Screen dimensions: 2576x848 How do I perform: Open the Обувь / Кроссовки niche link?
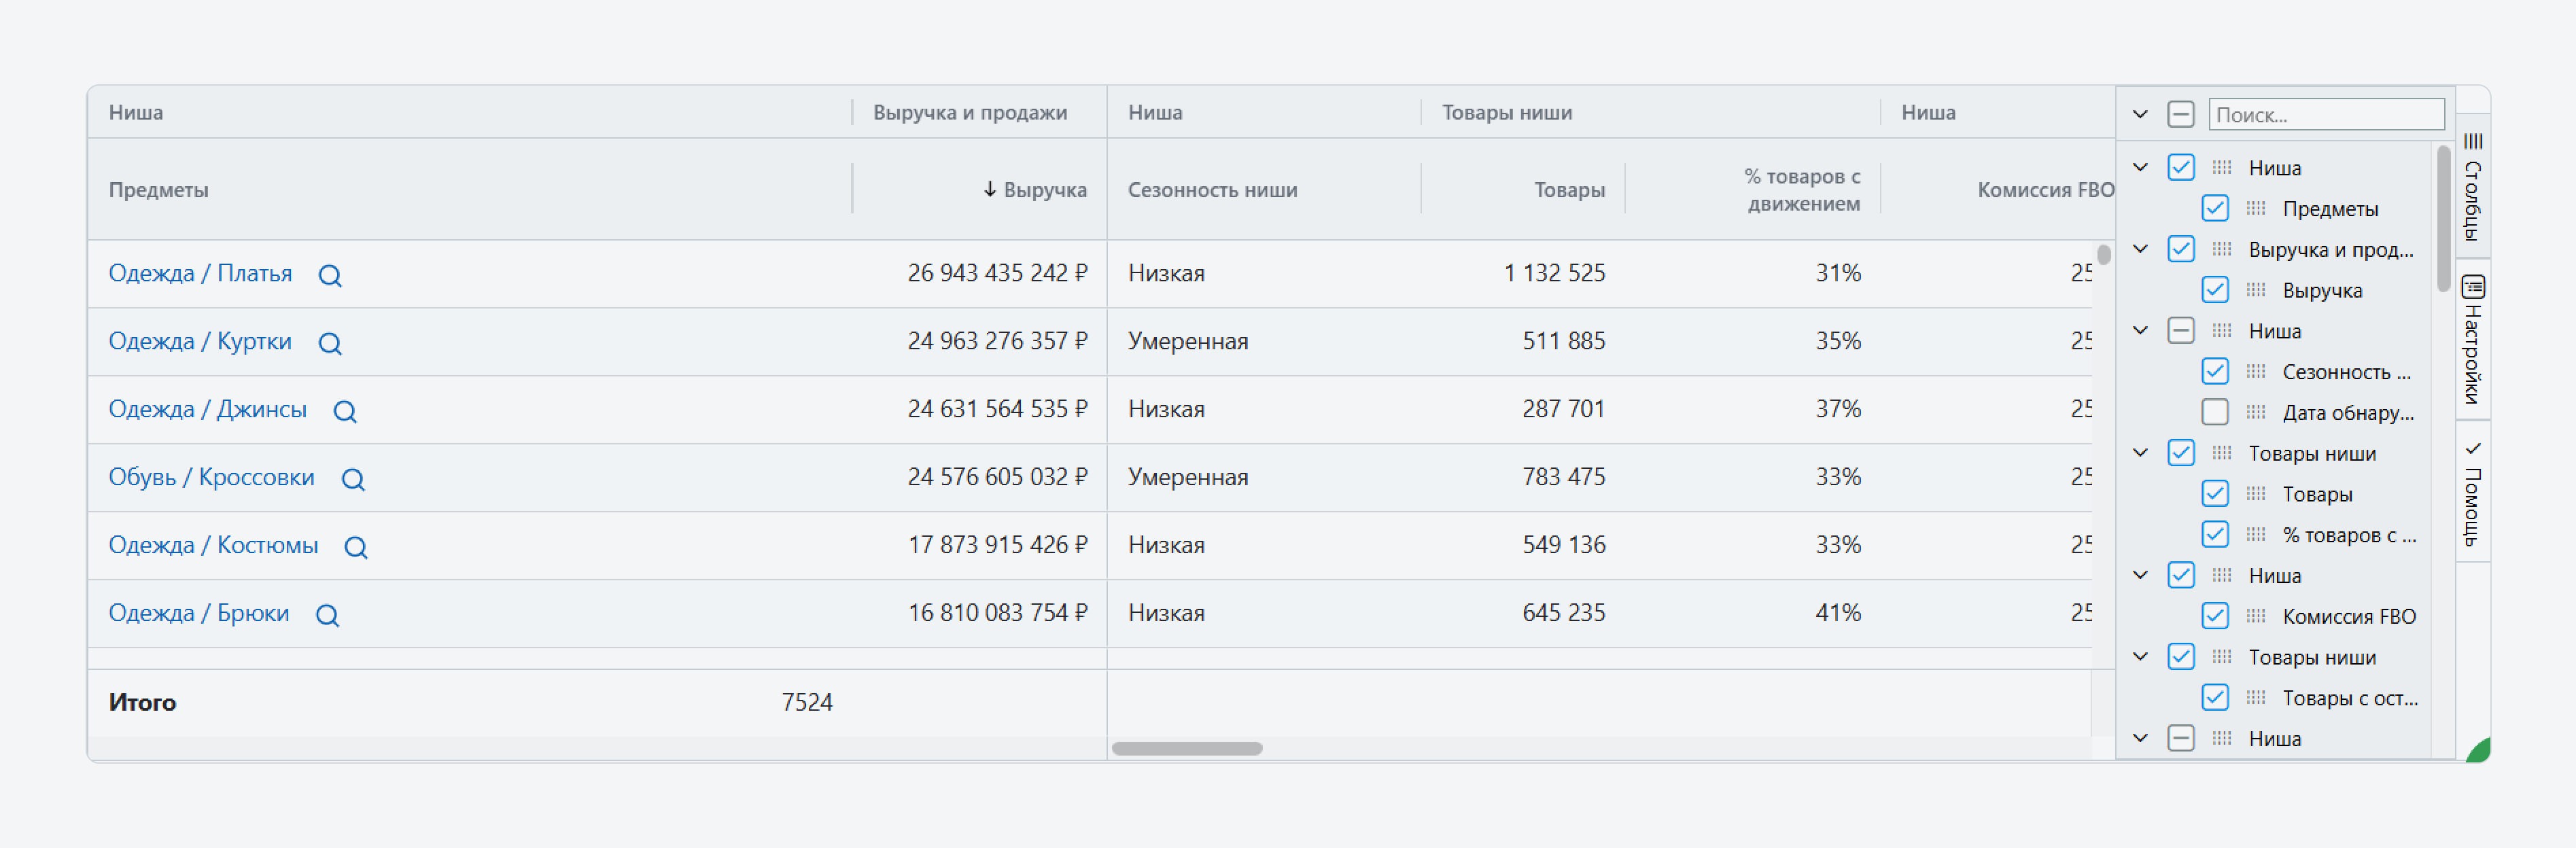211,477
